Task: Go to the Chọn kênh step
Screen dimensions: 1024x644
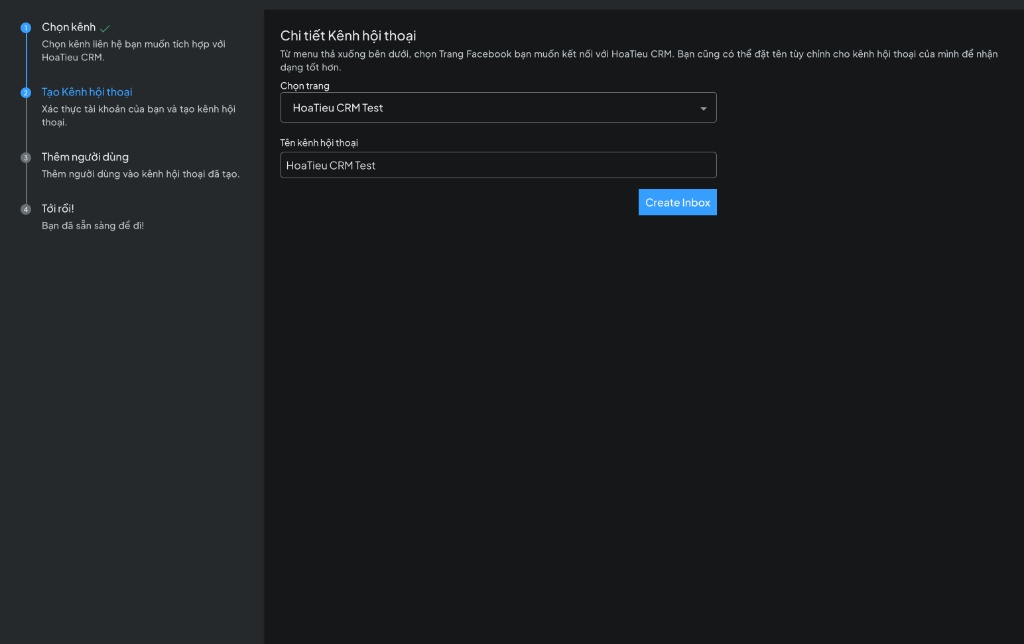Action: (x=68, y=27)
